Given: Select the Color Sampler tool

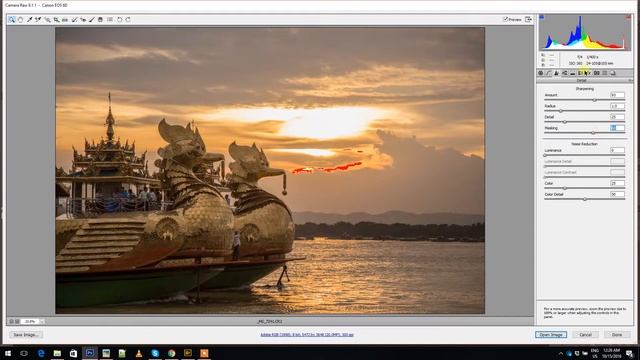Looking at the screenshot, I should click(x=38, y=20).
